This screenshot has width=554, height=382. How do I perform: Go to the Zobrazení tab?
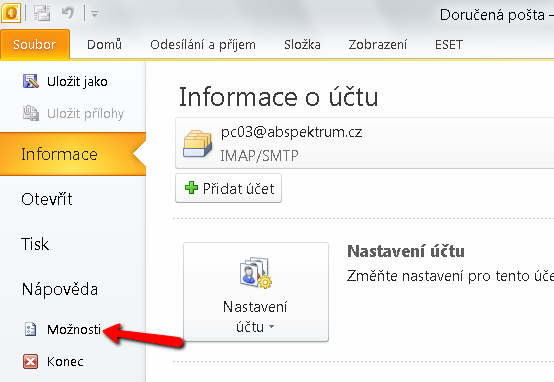(378, 45)
